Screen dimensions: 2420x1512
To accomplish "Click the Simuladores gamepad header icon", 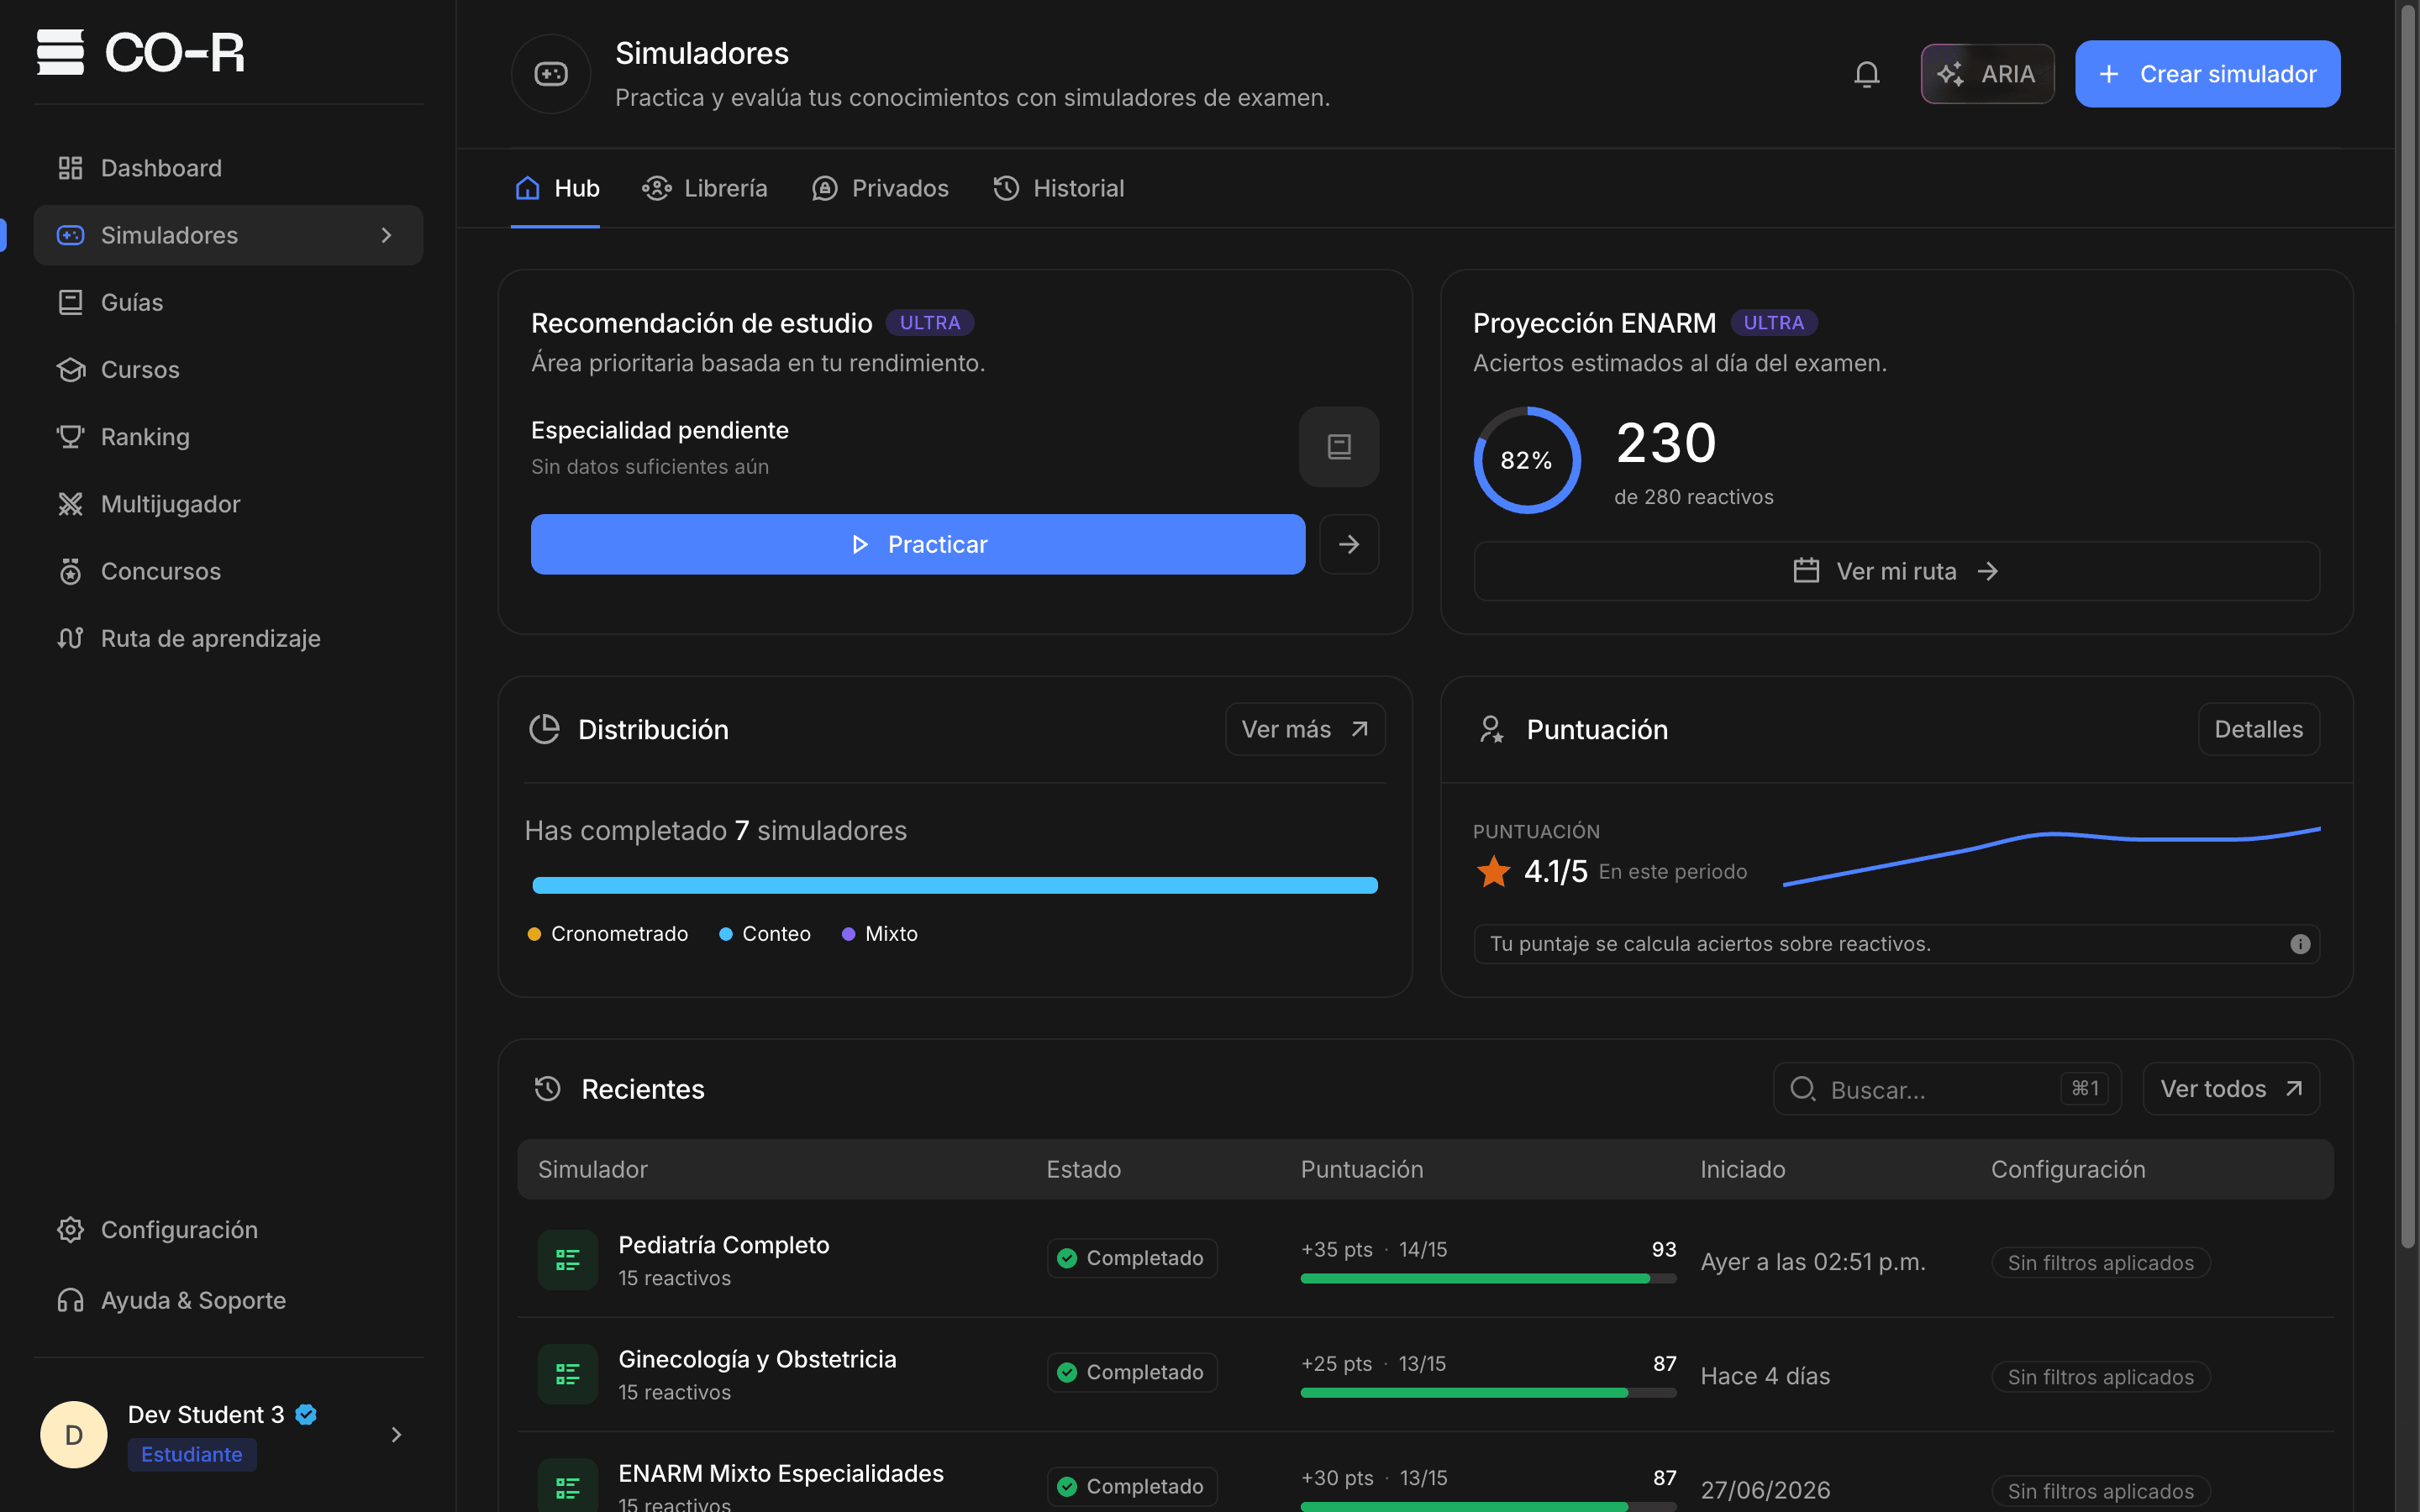I will point(551,74).
